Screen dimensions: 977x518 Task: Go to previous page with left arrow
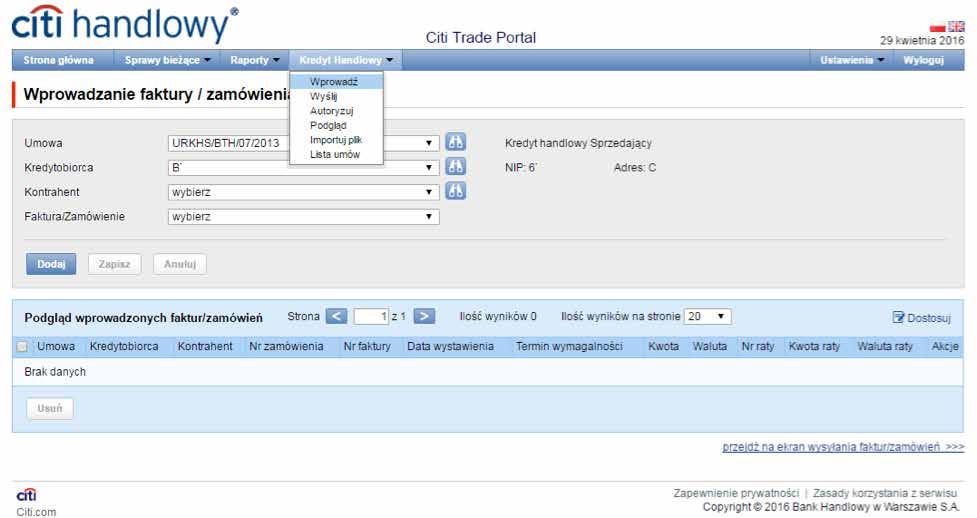click(336, 316)
